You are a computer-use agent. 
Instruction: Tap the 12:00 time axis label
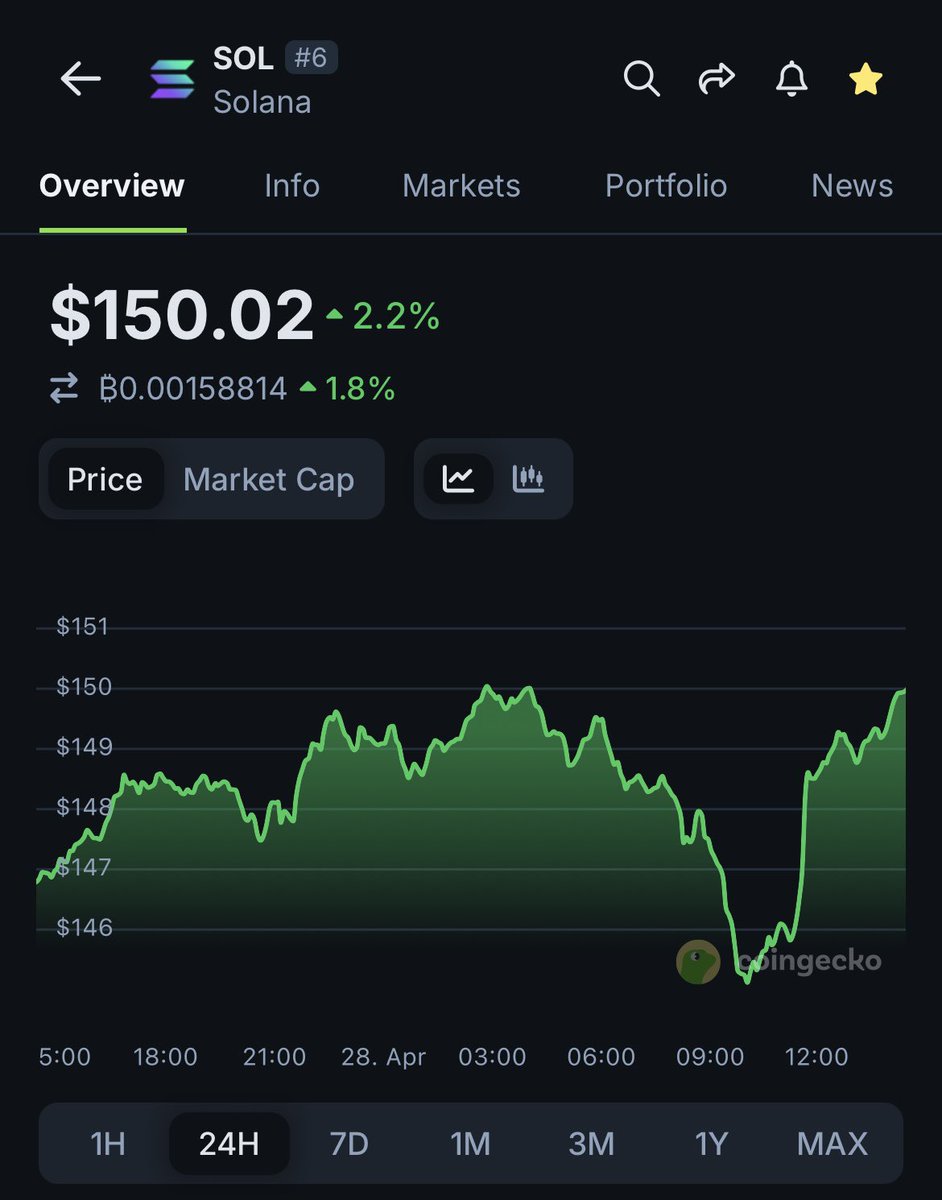pos(815,1057)
